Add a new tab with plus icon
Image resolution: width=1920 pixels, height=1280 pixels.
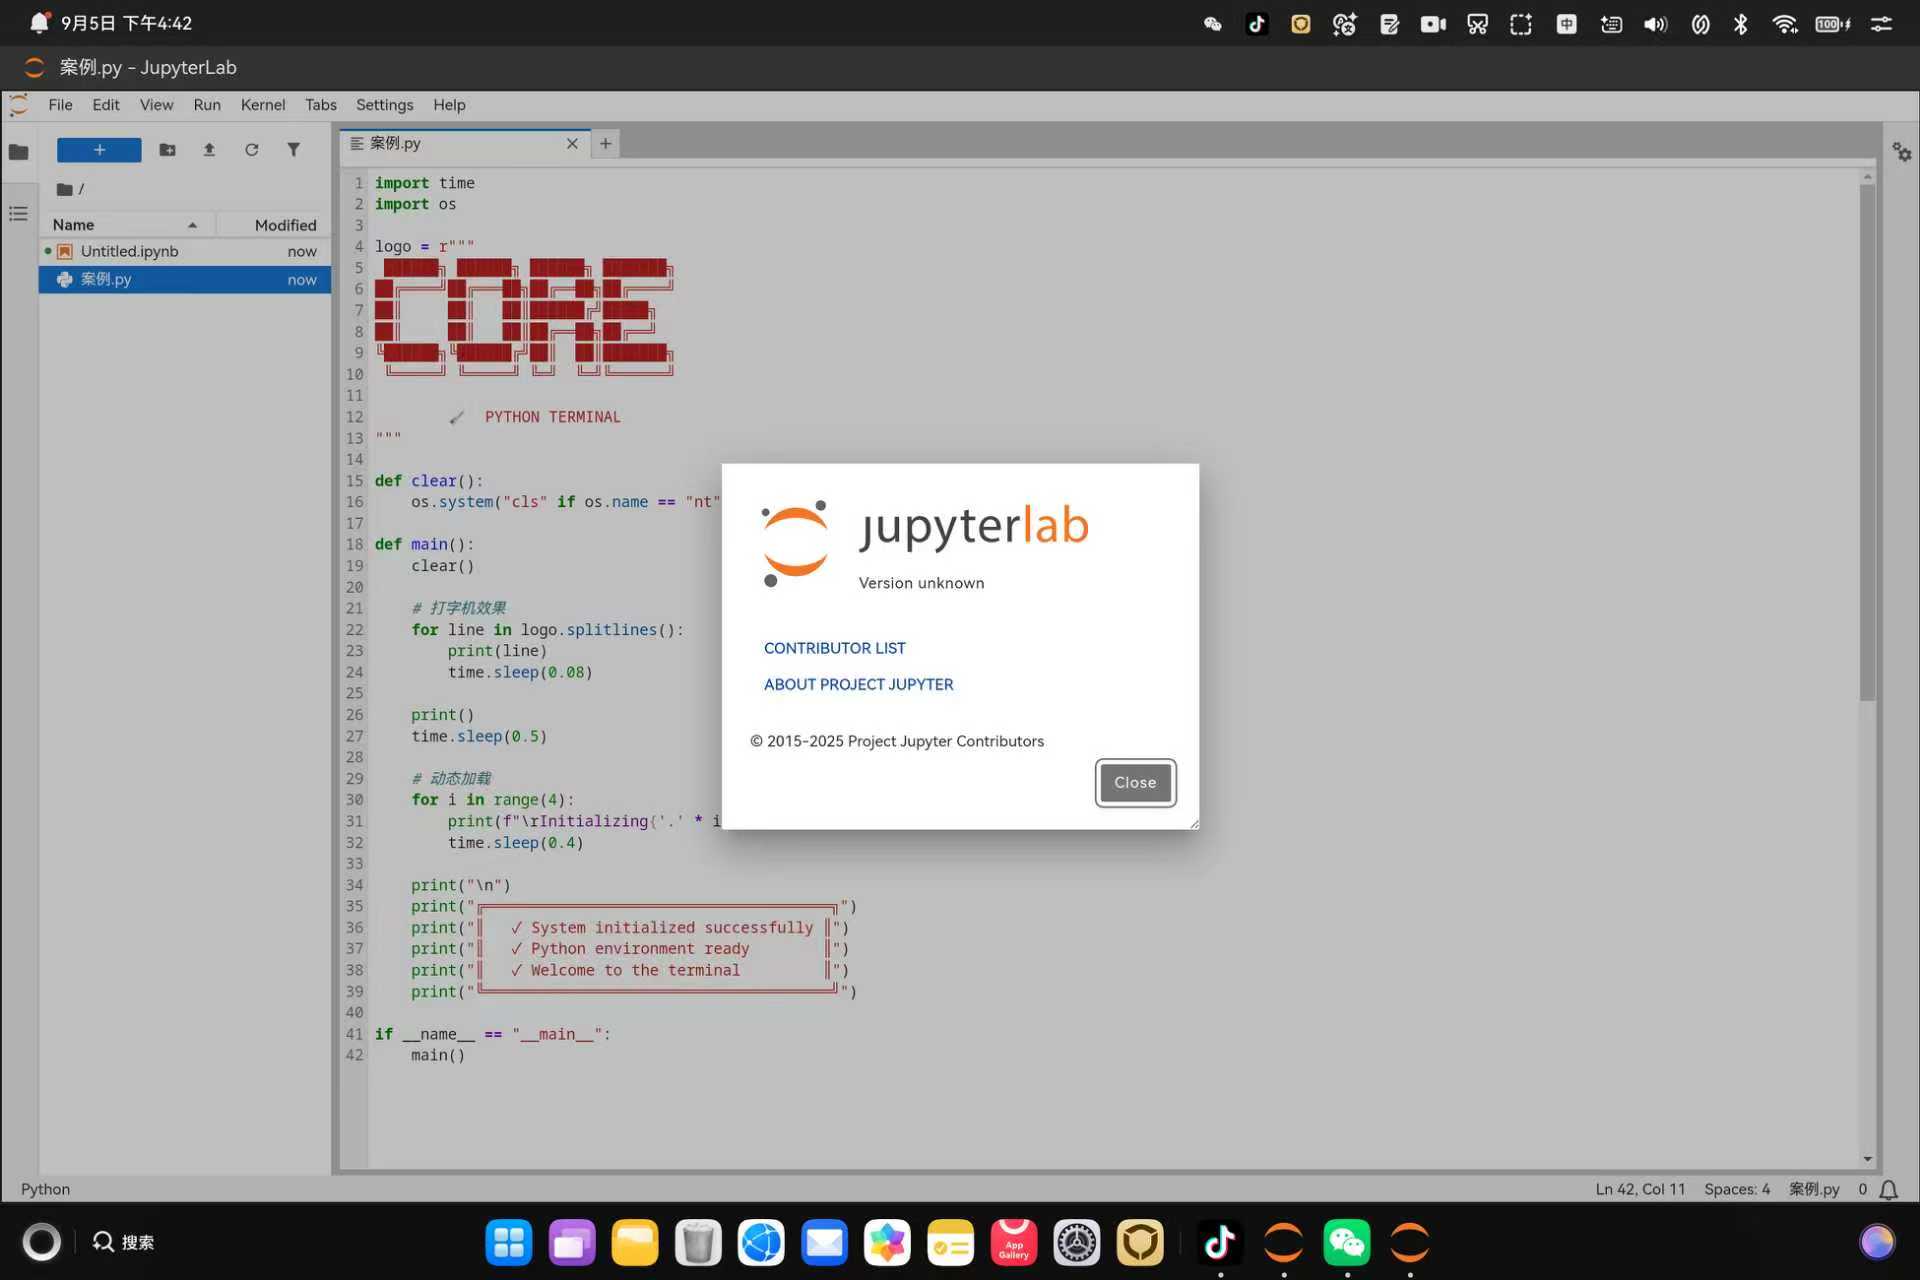605,144
